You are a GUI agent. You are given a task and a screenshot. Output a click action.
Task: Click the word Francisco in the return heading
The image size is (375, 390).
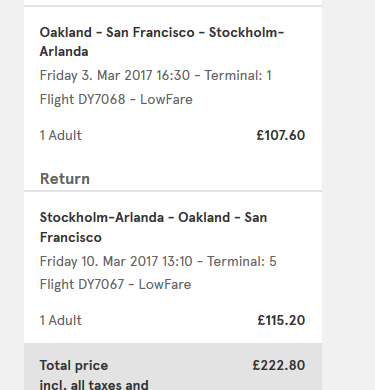coord(71,238)
